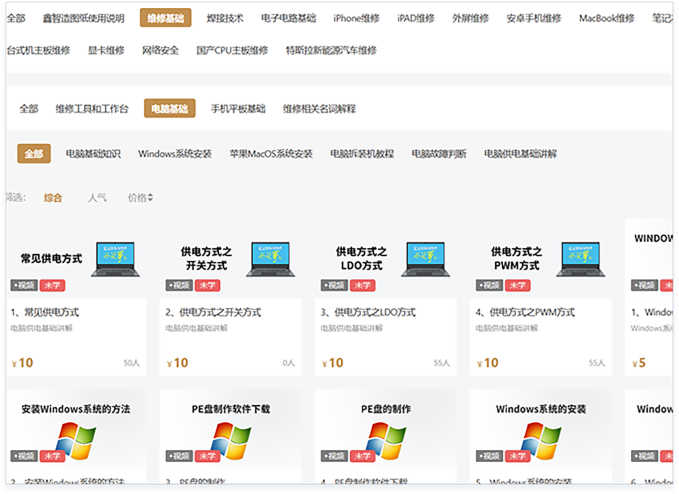The width and height of the screenshot is (679, 494).
Task: Open the 显卡维修 category
Action: (x=106, y=50)
